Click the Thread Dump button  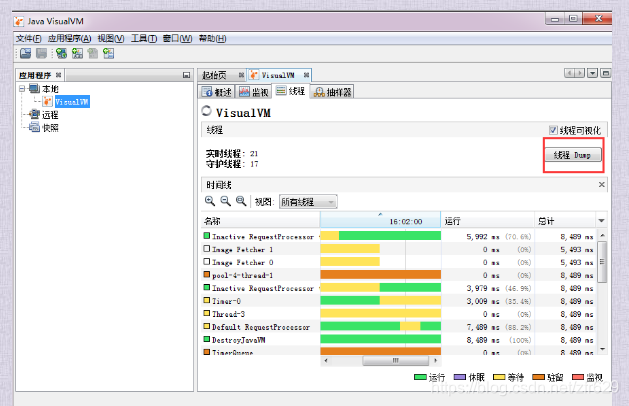573,155
